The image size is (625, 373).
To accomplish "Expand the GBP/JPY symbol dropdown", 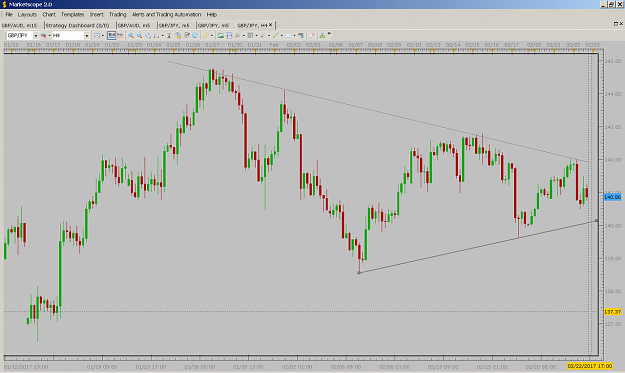I will 35,35.
